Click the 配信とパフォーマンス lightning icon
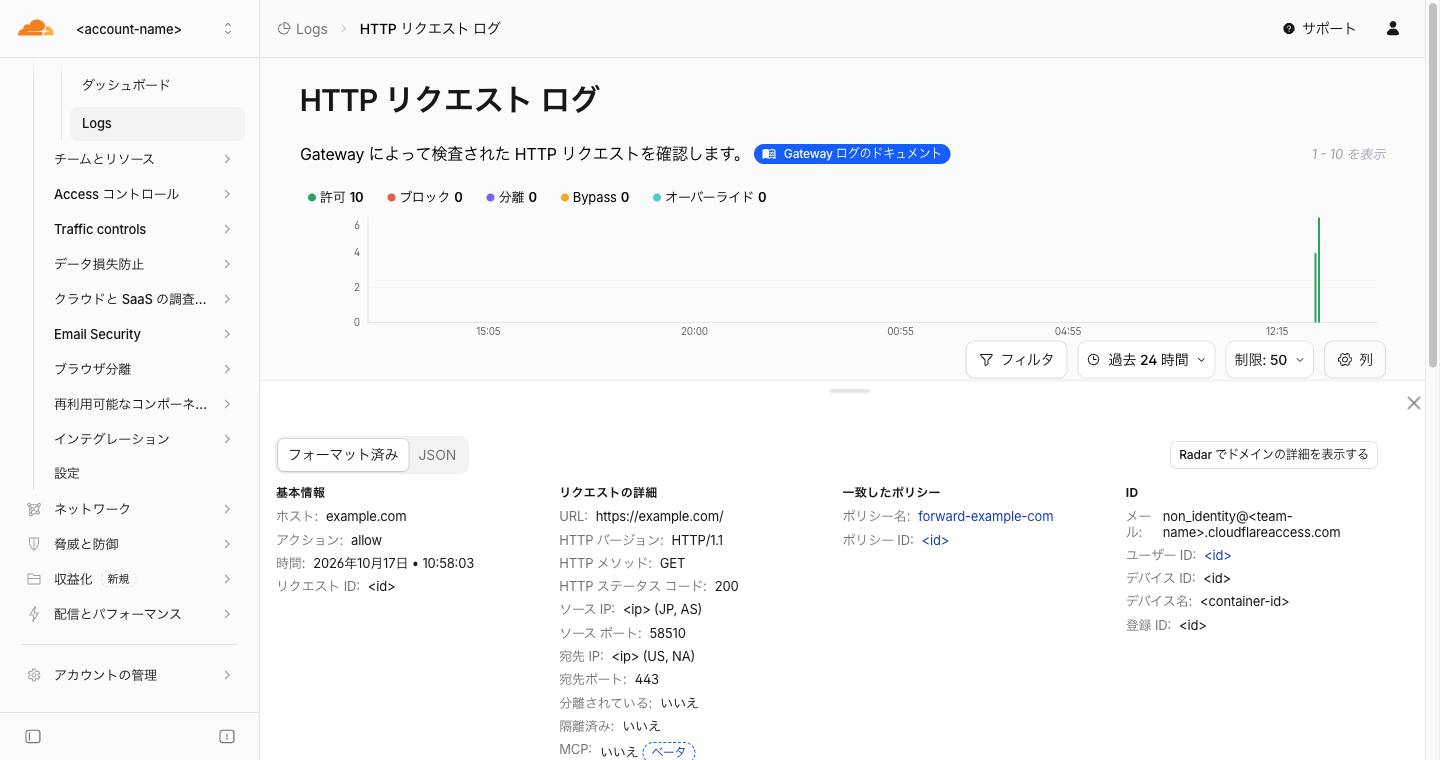 click(x=34, y=614)
